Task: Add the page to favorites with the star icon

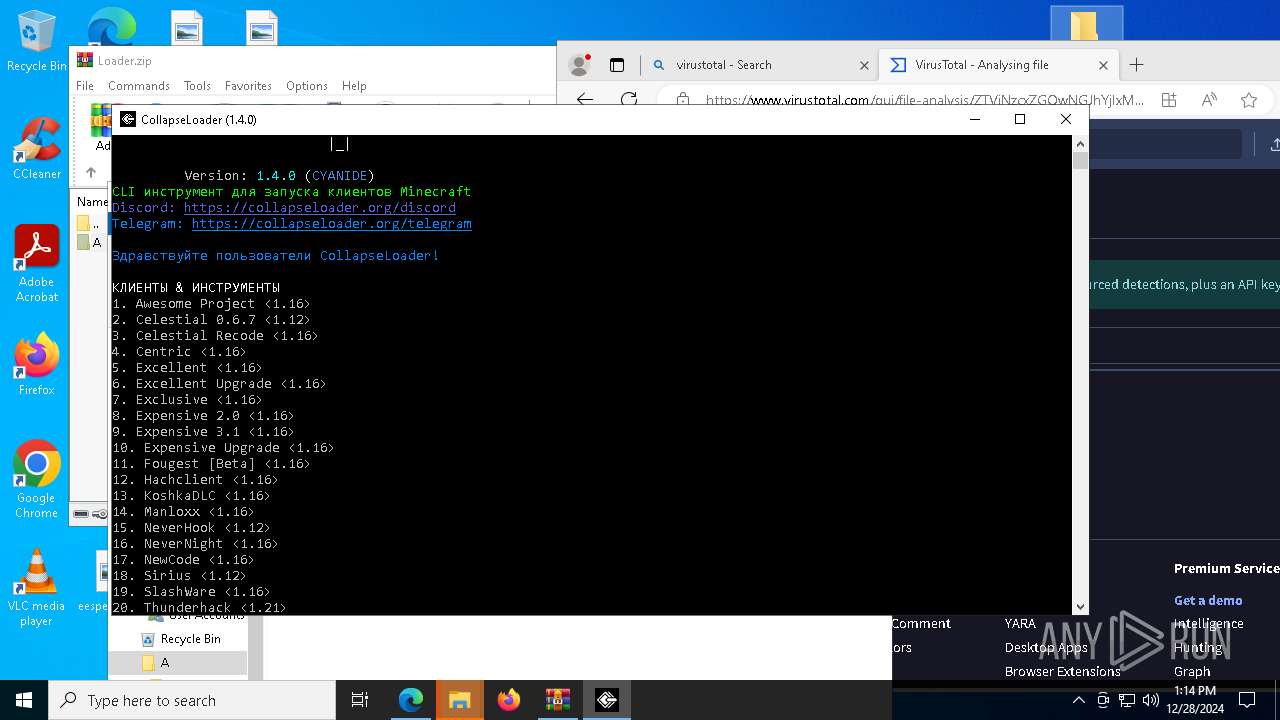Action: point(1249,100)
